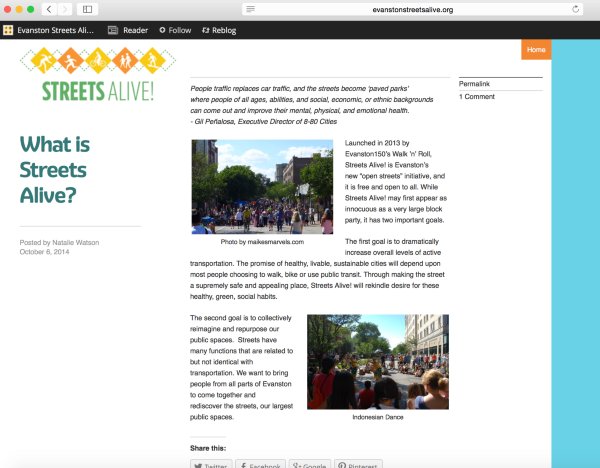Share the post on Twitter
The width and height of the screenshot is (600, 468).
pos(210,464)
